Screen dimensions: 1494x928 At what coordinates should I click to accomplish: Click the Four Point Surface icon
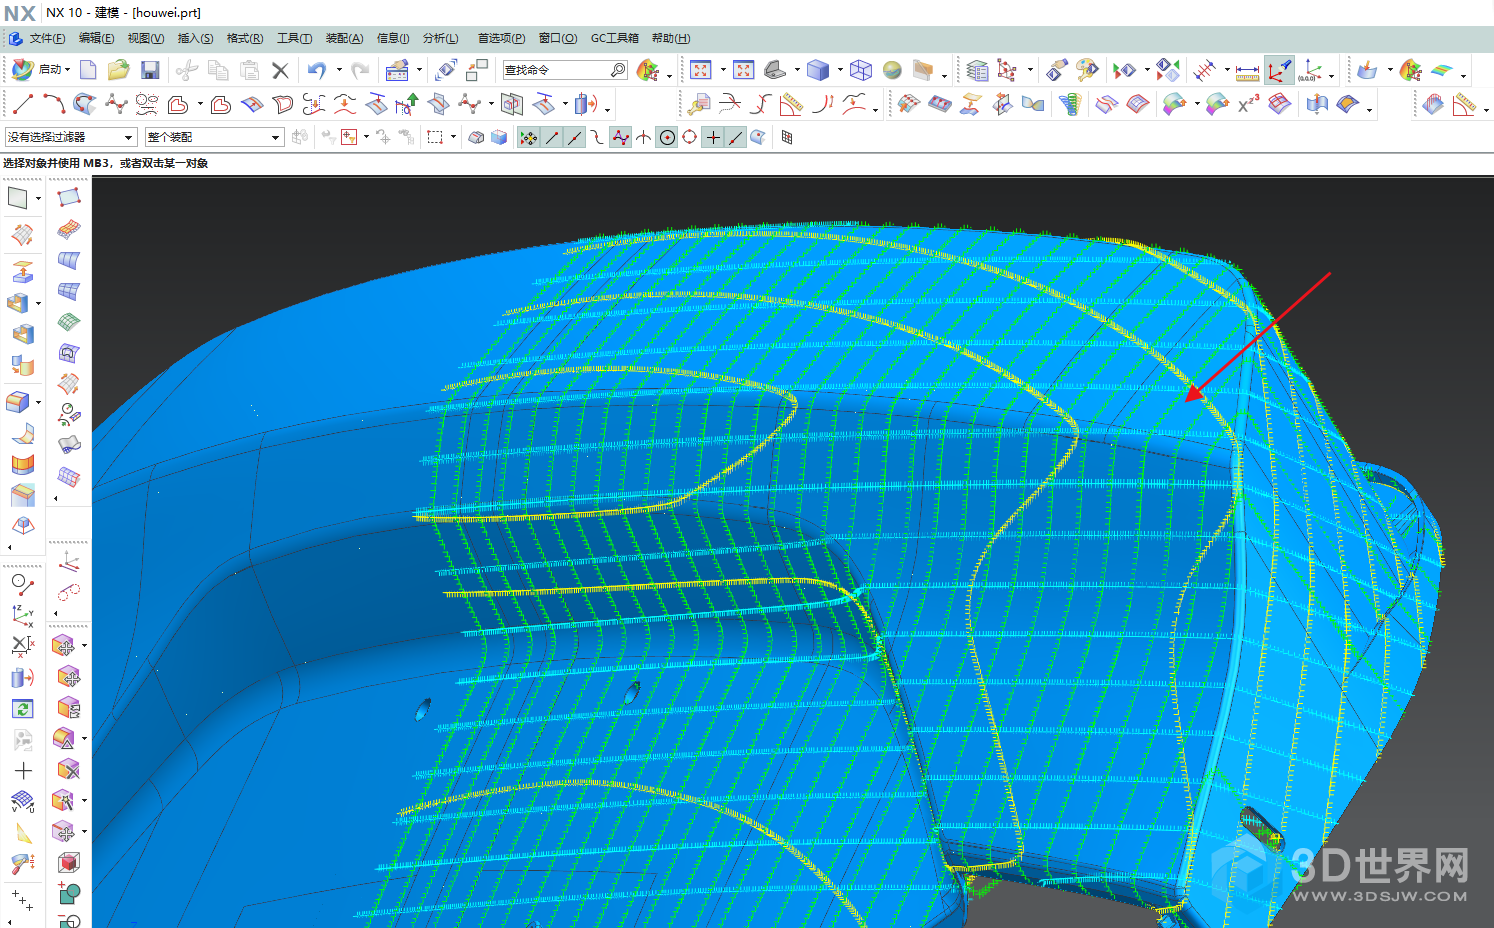point(68,198)
